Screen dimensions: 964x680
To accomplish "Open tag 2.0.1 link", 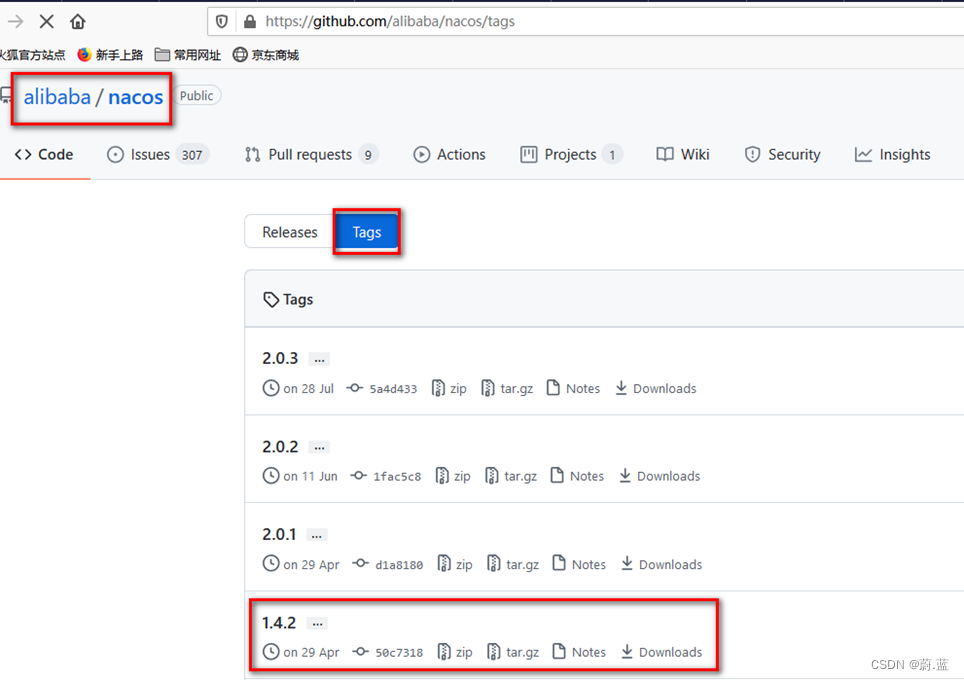I will (x=279, y=534).
